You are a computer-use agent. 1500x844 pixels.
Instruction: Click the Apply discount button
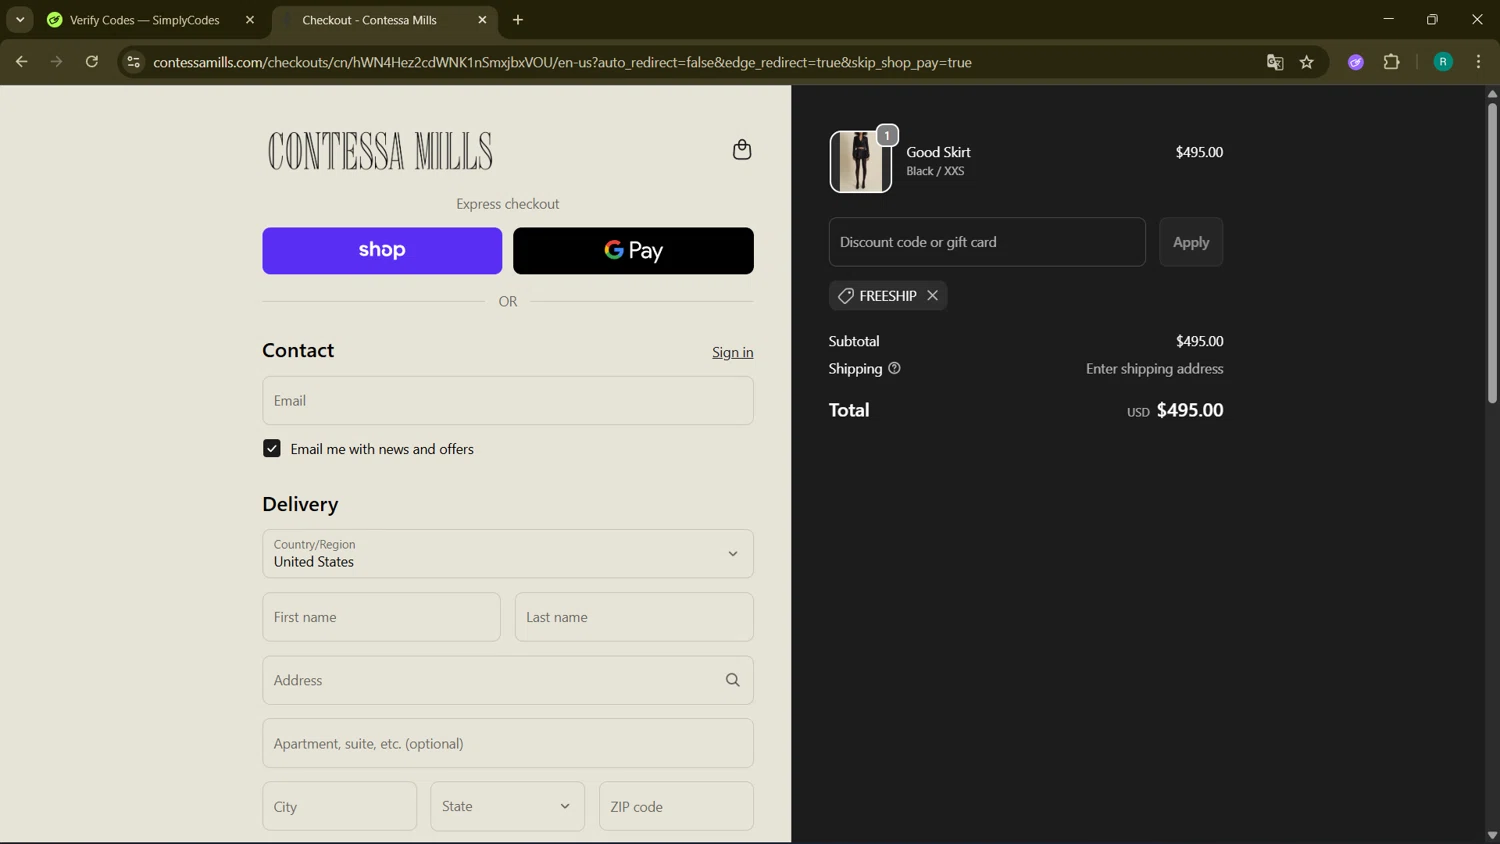pyautogui.click(x=1191, y=242)
